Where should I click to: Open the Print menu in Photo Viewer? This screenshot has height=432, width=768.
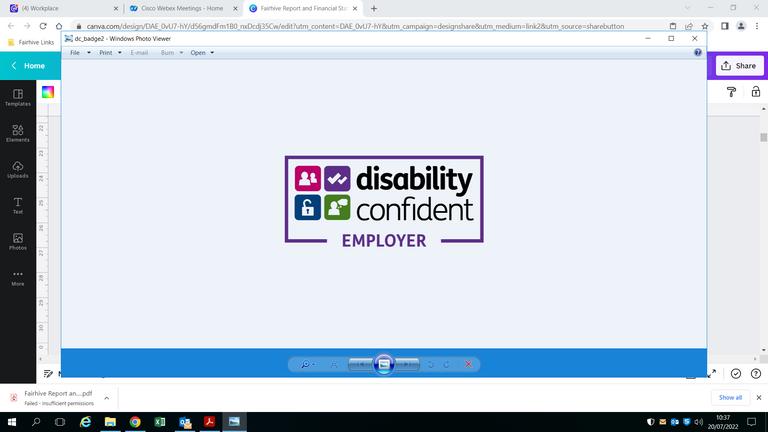[x=110, y=52]
